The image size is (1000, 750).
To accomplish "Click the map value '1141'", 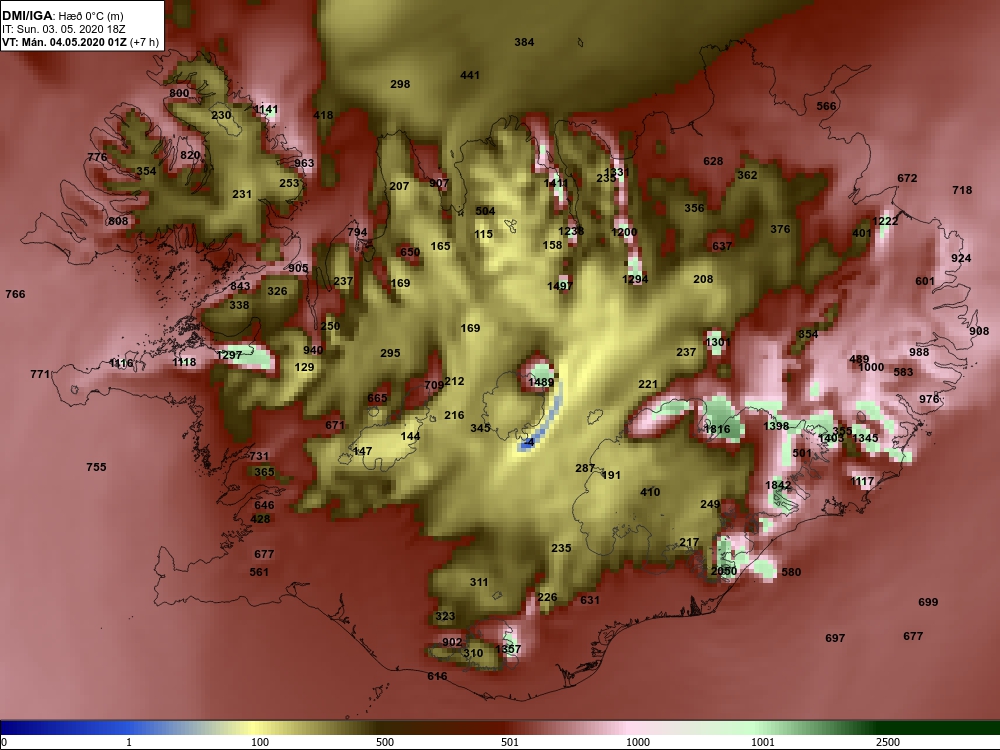I will (x=266, y=110).
